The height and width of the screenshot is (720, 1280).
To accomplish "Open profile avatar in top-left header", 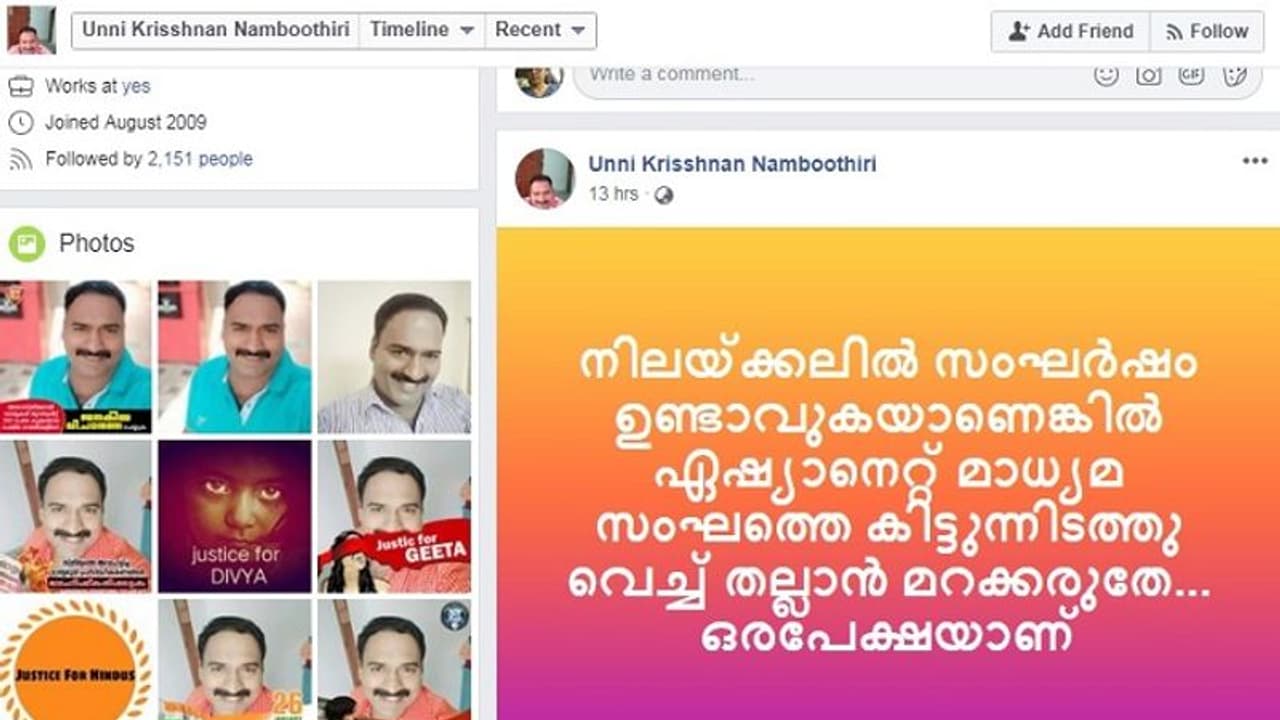I will tap(31, 30).
